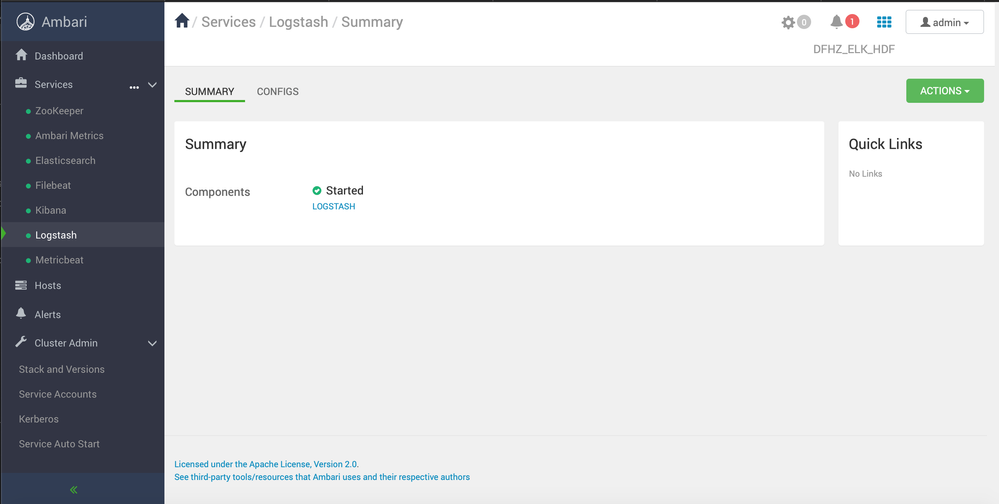The image size is (999, 504).
Task: Click the Ambari logo icon
Action: (25, 22)
